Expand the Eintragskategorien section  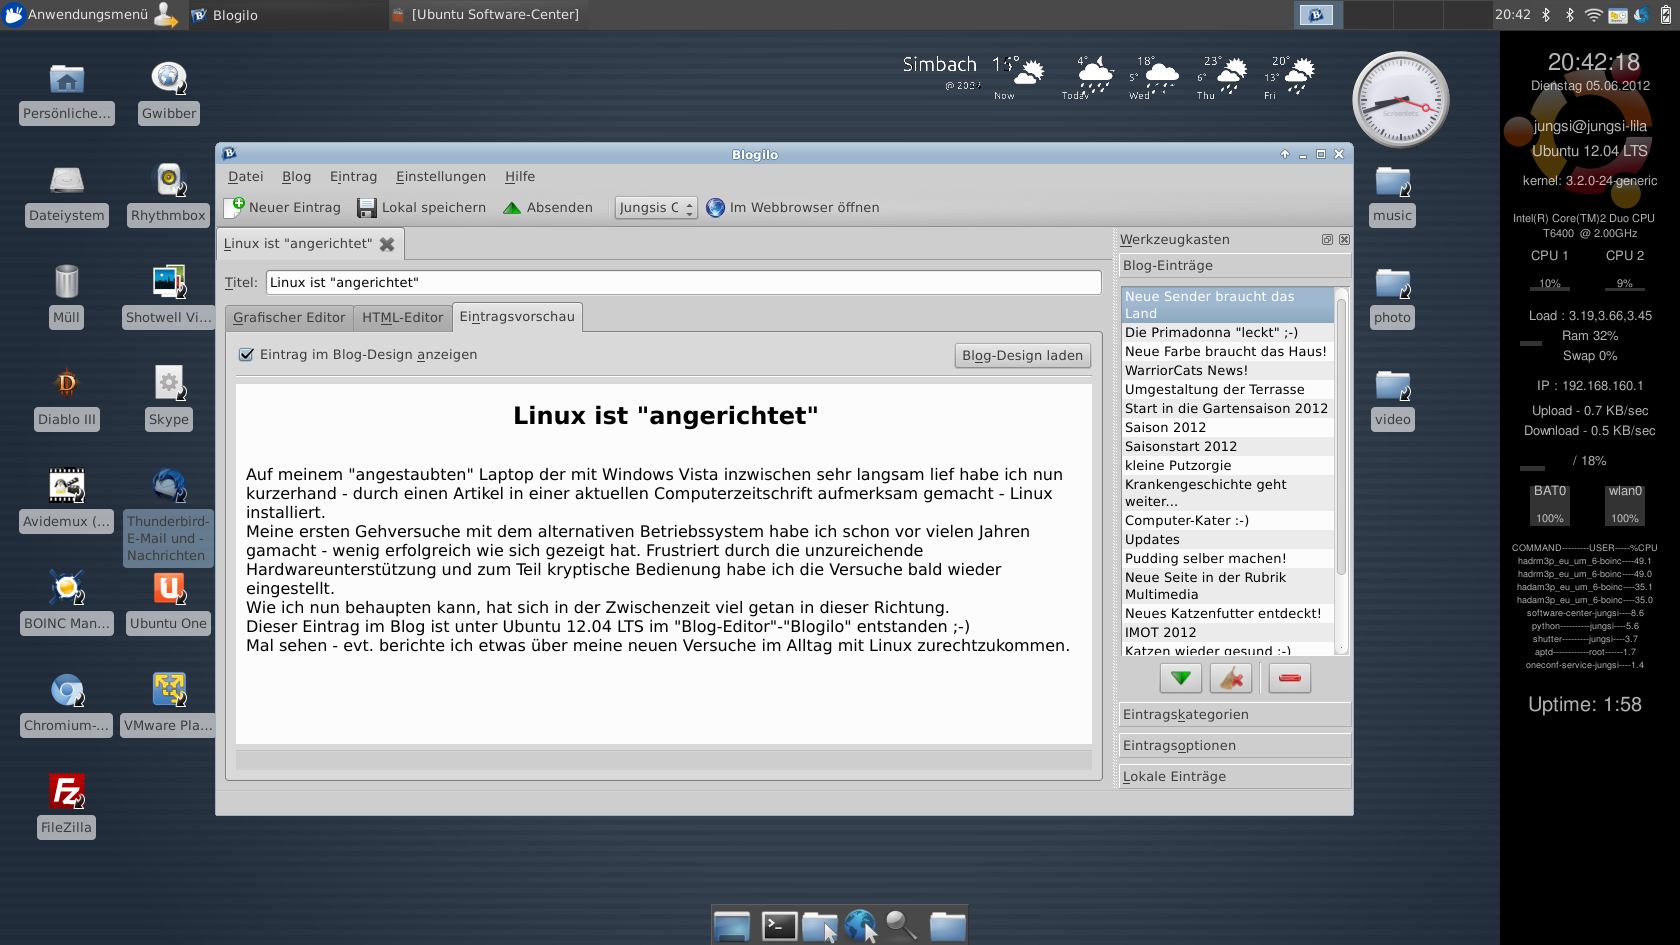pos(1236,715)
